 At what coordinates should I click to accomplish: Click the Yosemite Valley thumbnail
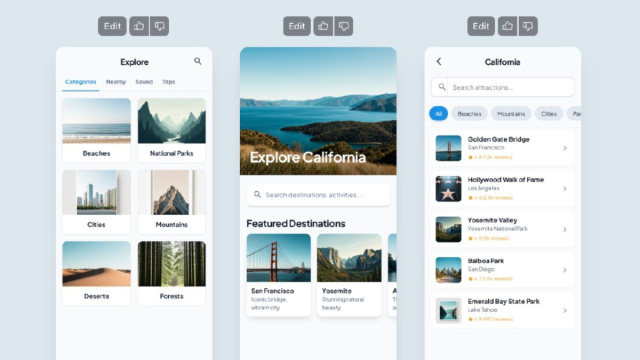[x=448, y=229]
